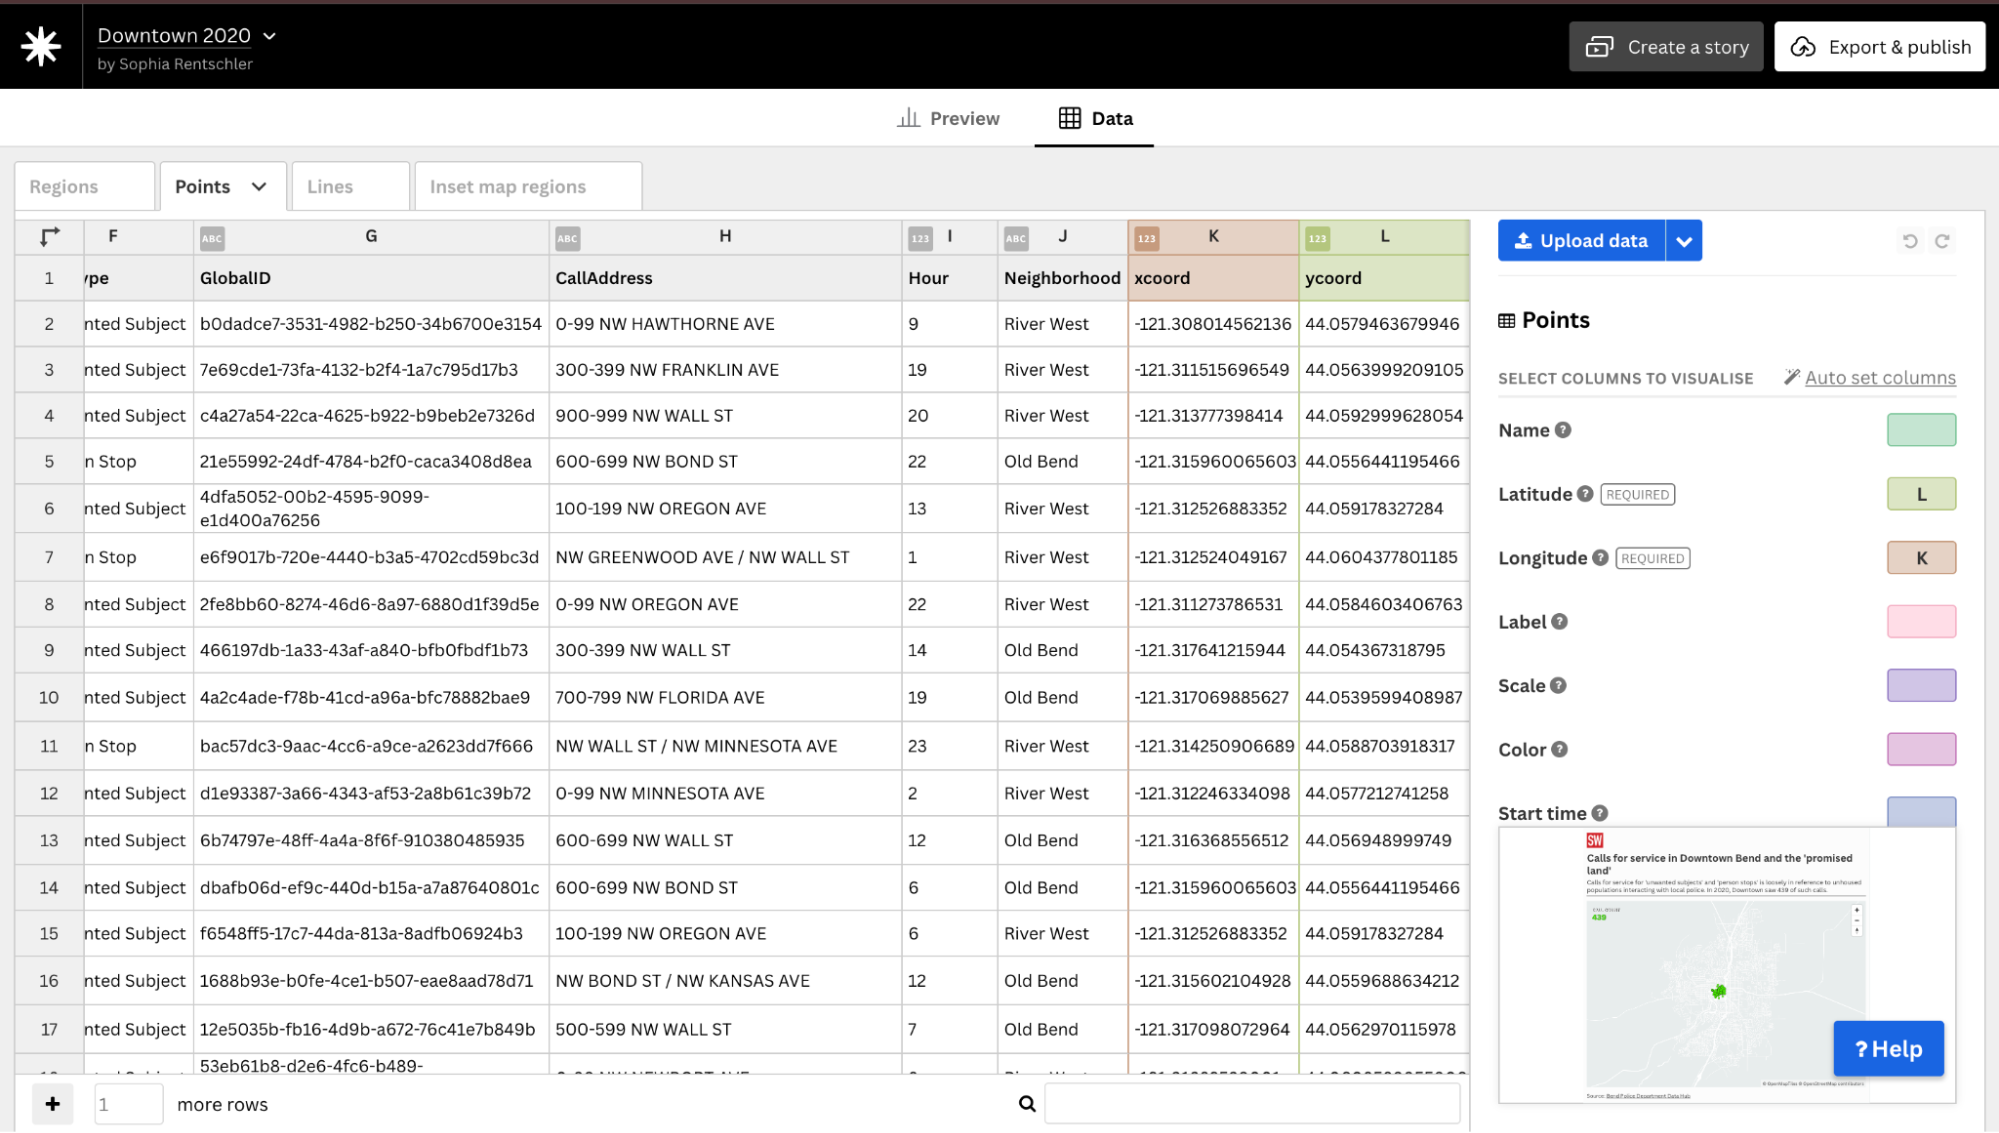The height and width of the screenshot is (1133, 1999).
Task: Switch to the Data tab
Action: [1095, 118]
